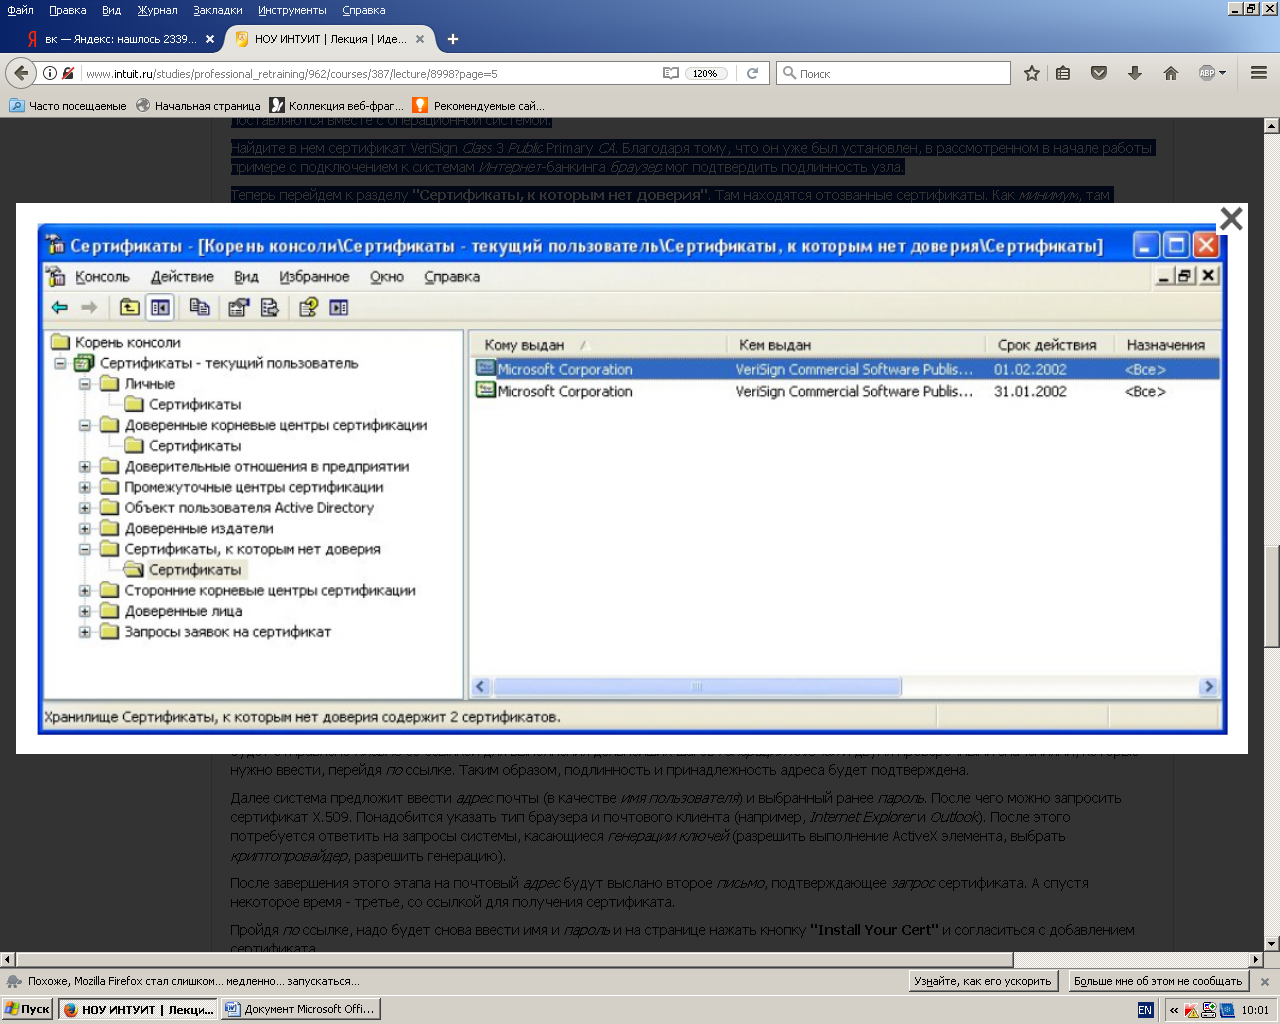Click the EN language indicator in tray
1280x1024 pixels.
(x=1145, y=1010)
